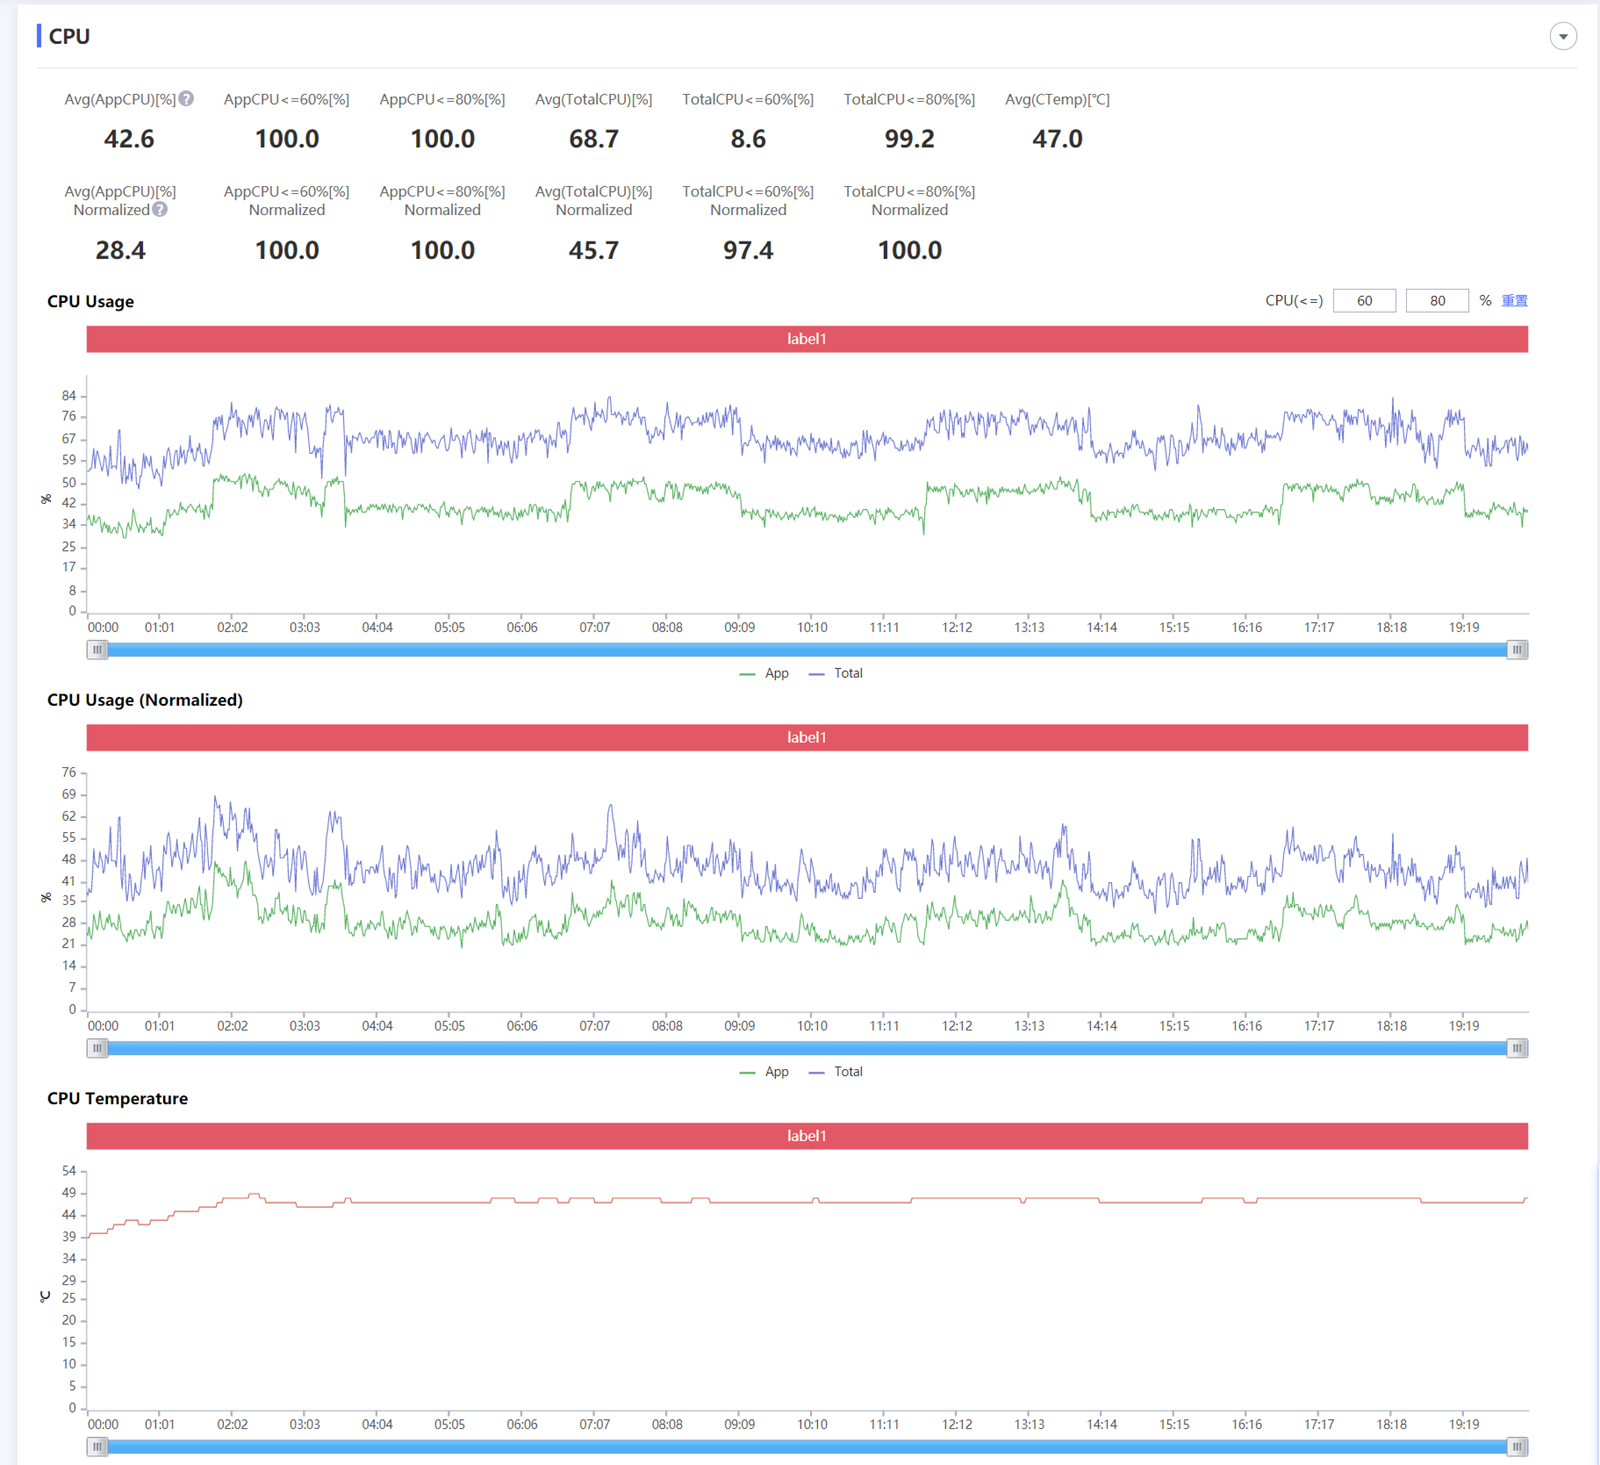Click the Avg(TotalCPU)[%] value 68.7
Screen dimensions: 1600x1465
pos(594,139)
